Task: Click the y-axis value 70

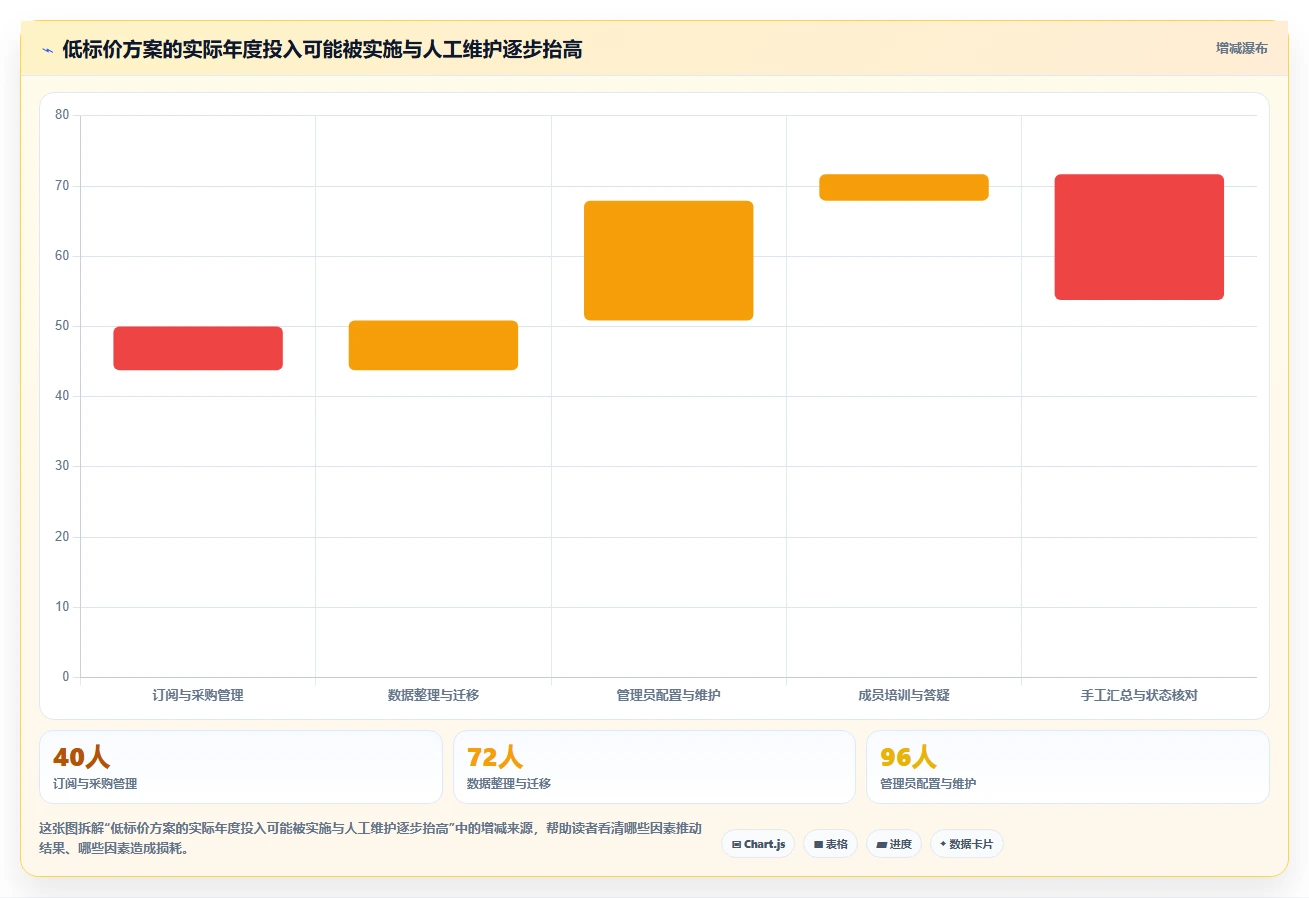Action: pos(62,186)
